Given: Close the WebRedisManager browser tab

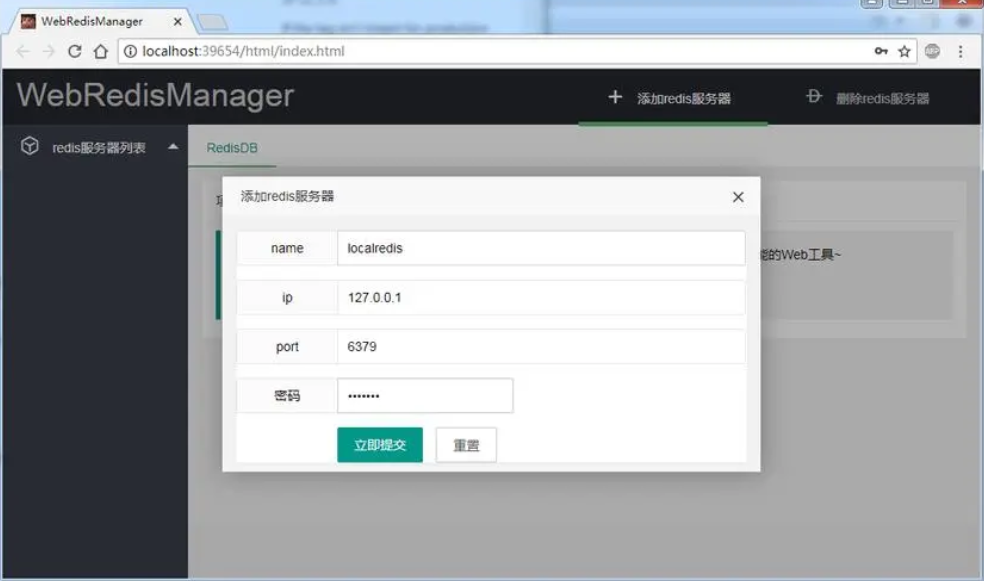Looking at the screenshot, I should [x=178, y=21].
